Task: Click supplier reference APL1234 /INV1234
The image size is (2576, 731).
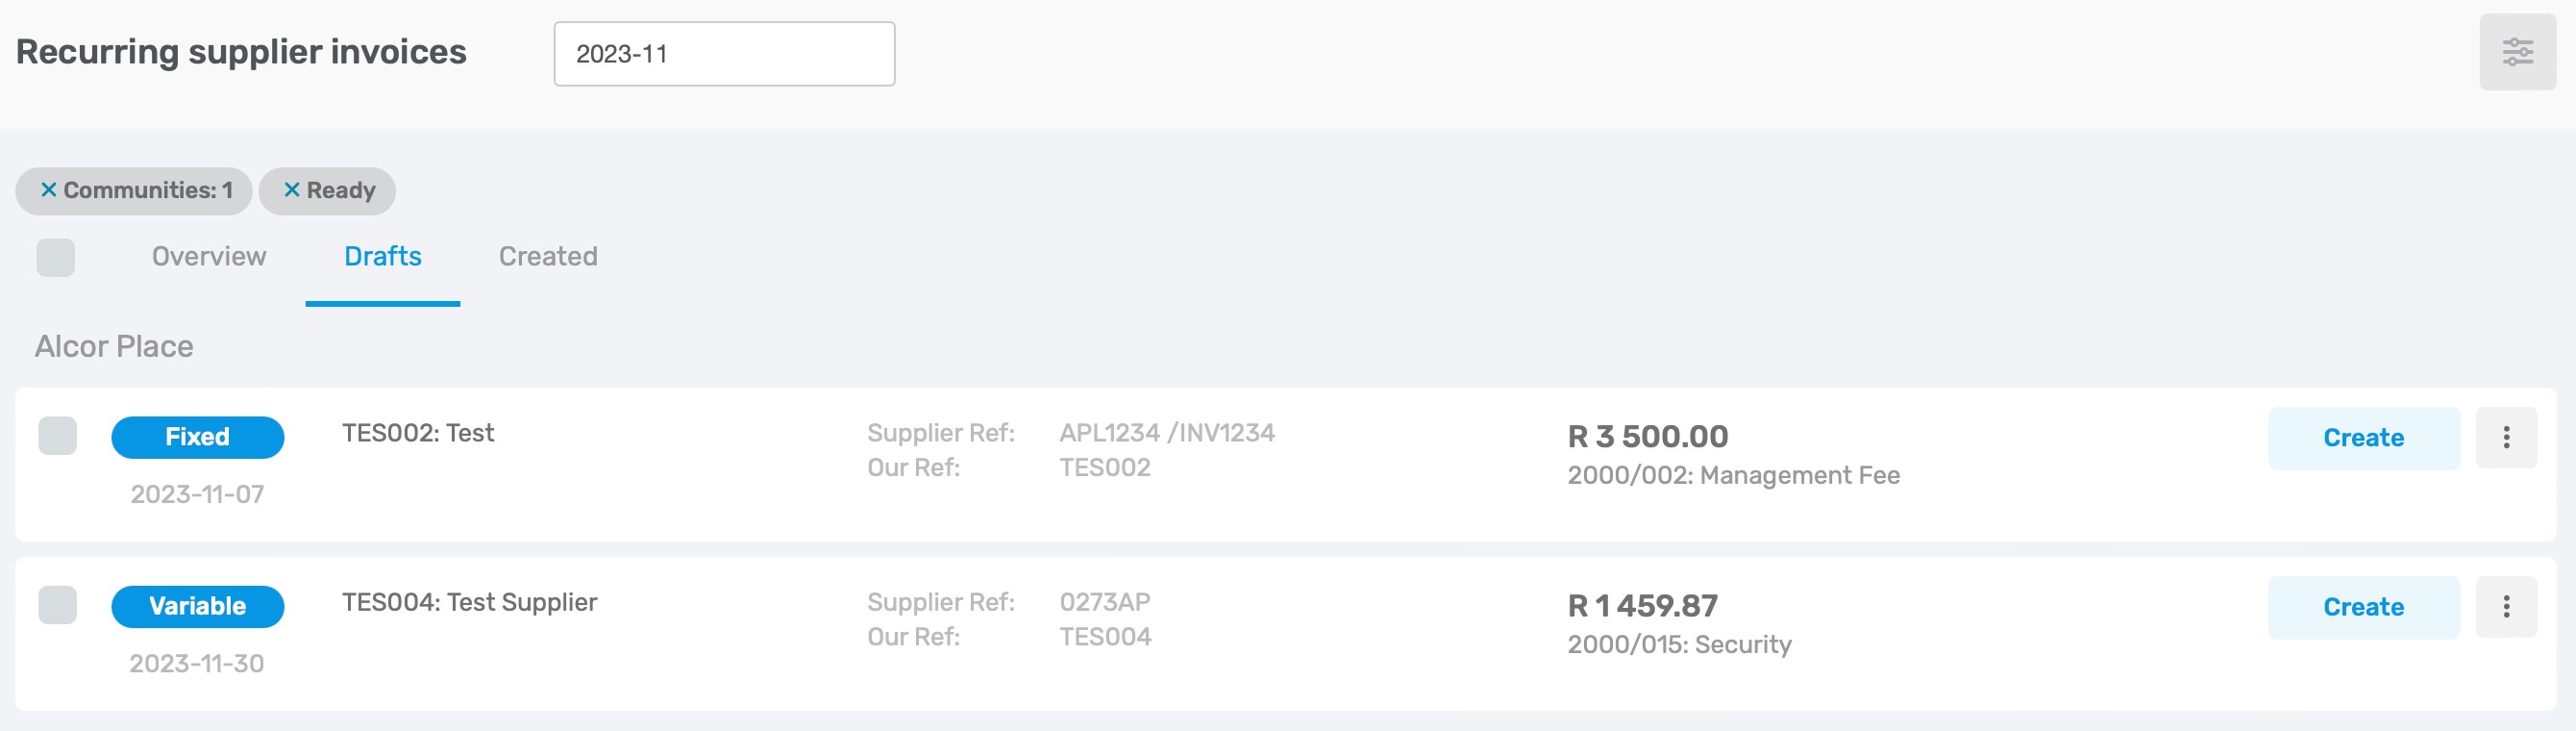Action: pyautogui.click(x=1166, y=433)
